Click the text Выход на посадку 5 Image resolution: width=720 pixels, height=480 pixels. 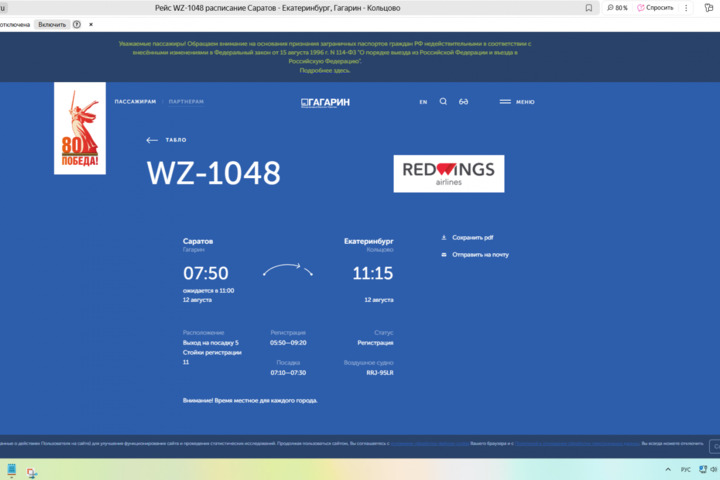pyautogui.click(x=211, y=343)
